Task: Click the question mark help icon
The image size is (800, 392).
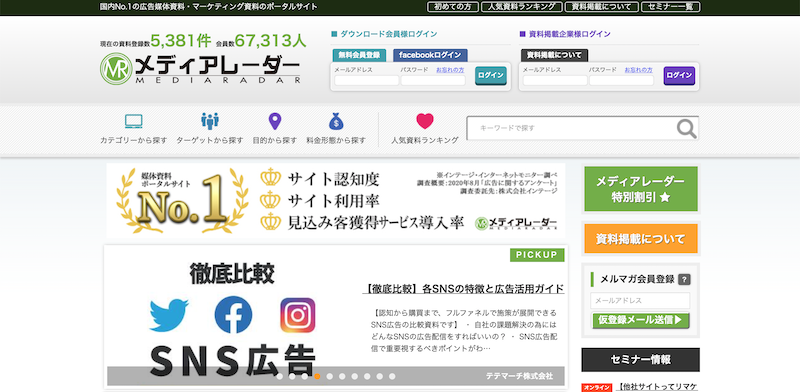Action: click(x=685, y=279)
